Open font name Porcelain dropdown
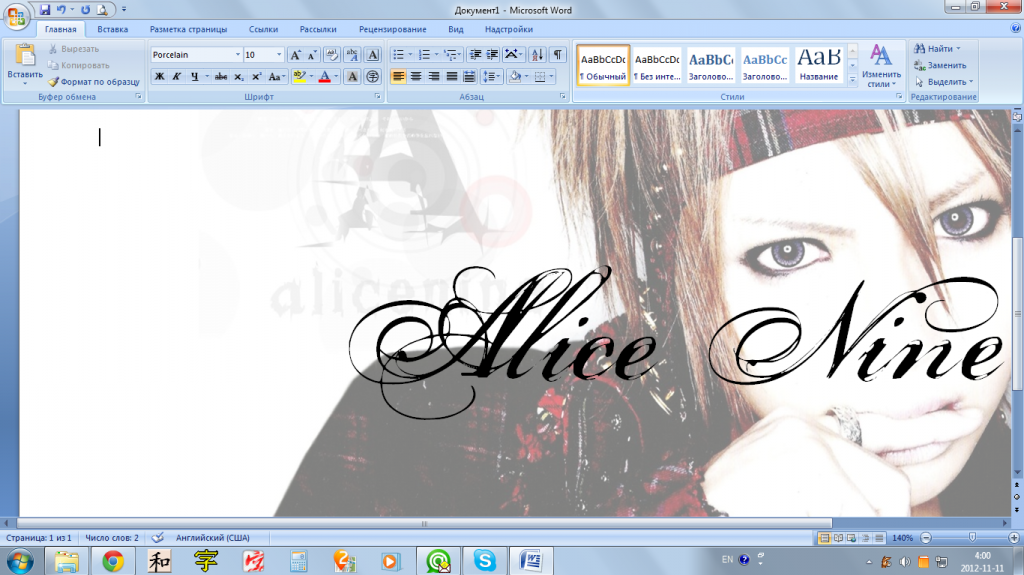The width and height of the screenshot is (1024, 575). pyautogui.click(x=238, y=55)
